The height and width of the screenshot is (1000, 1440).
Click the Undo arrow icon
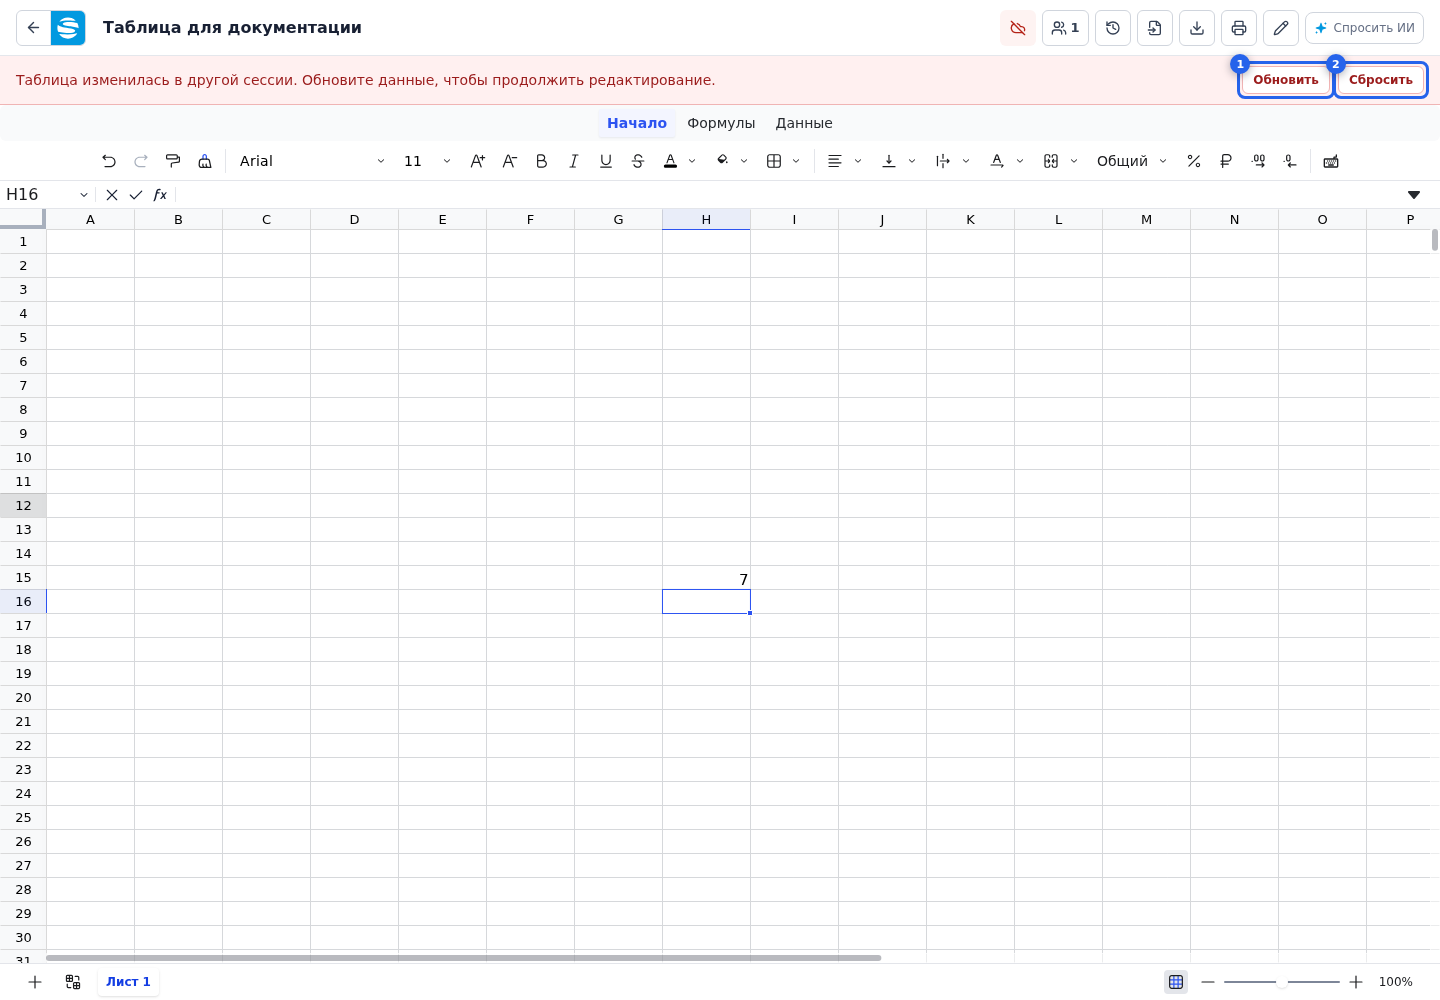[x=109, y=161]
